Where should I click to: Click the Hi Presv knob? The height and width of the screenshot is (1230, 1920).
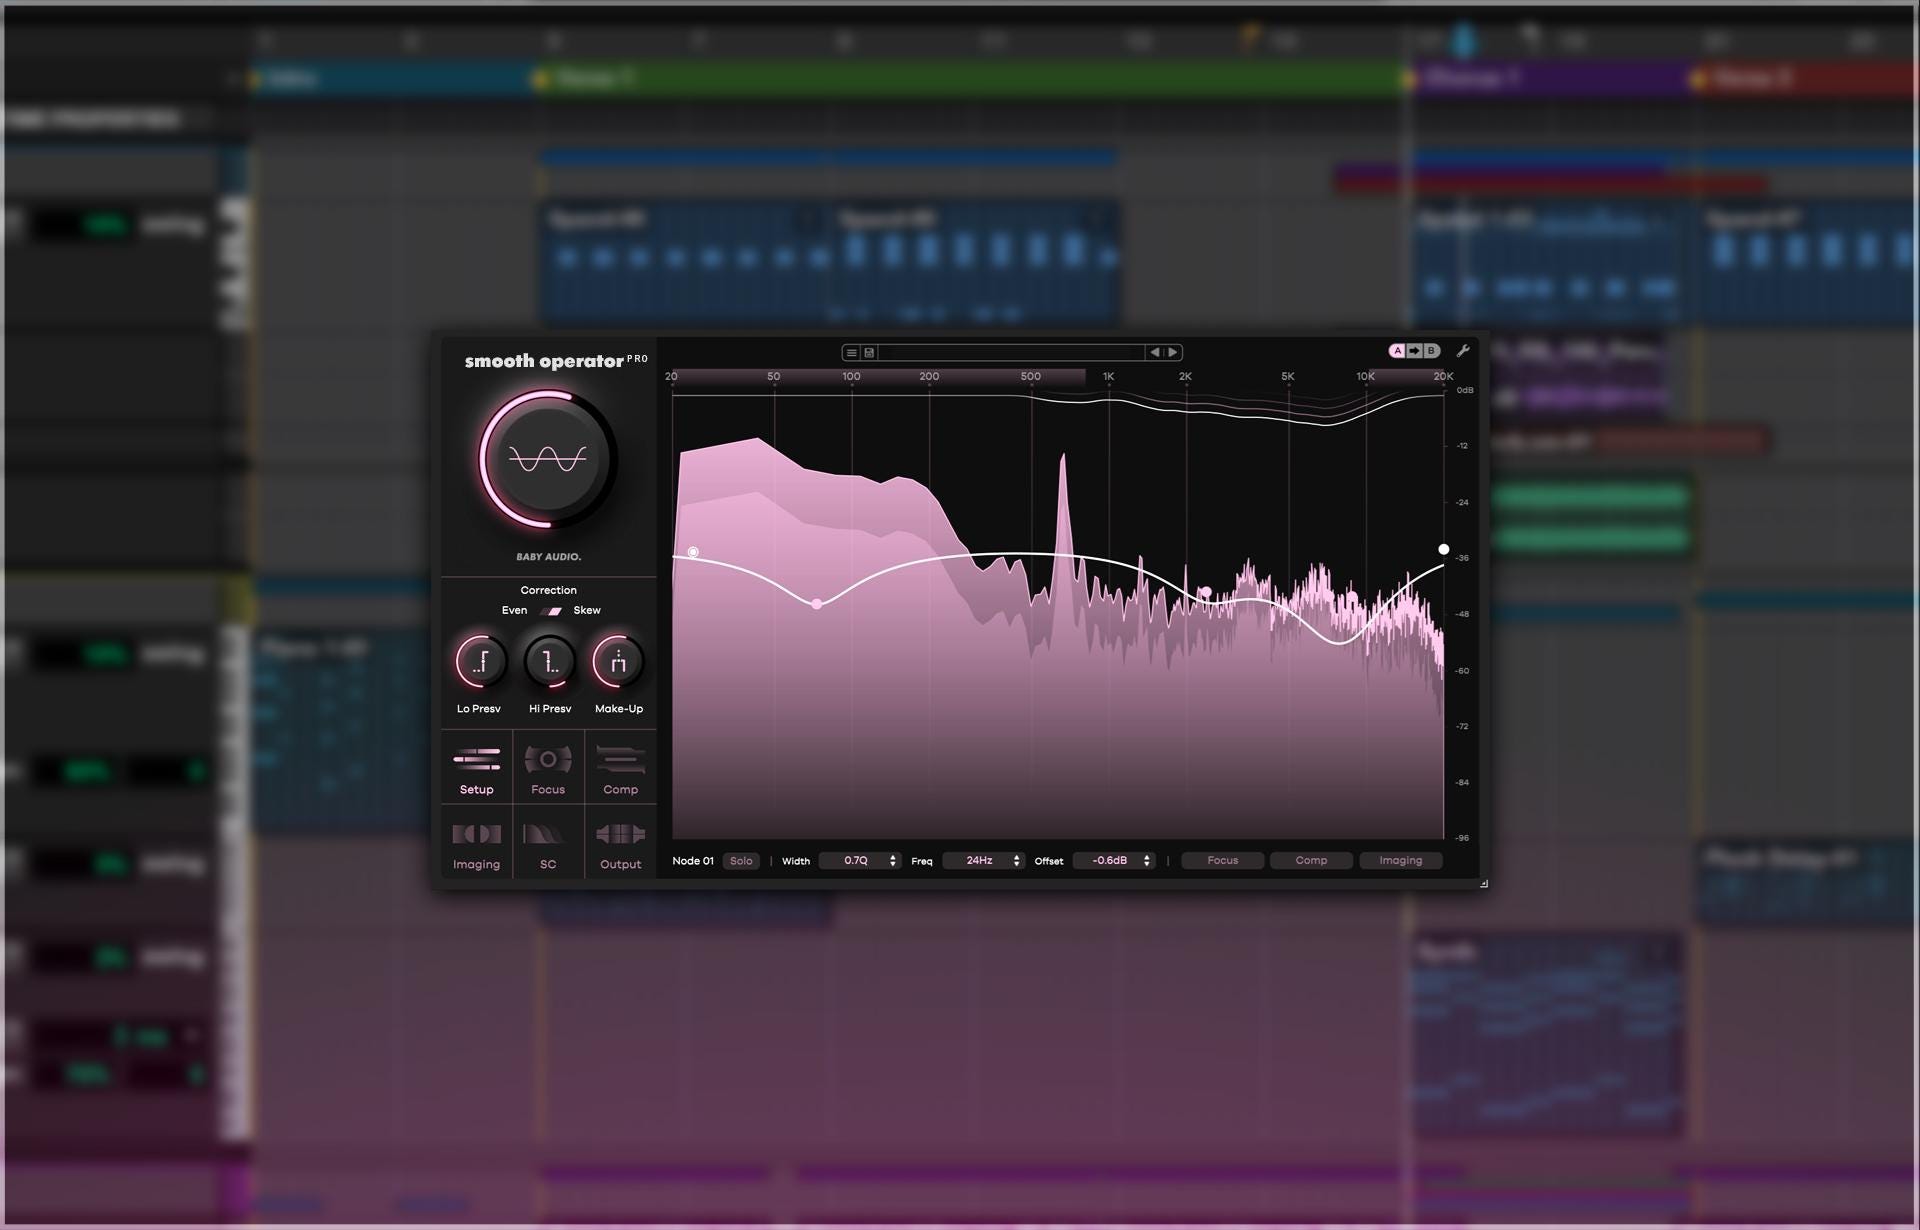549,661
